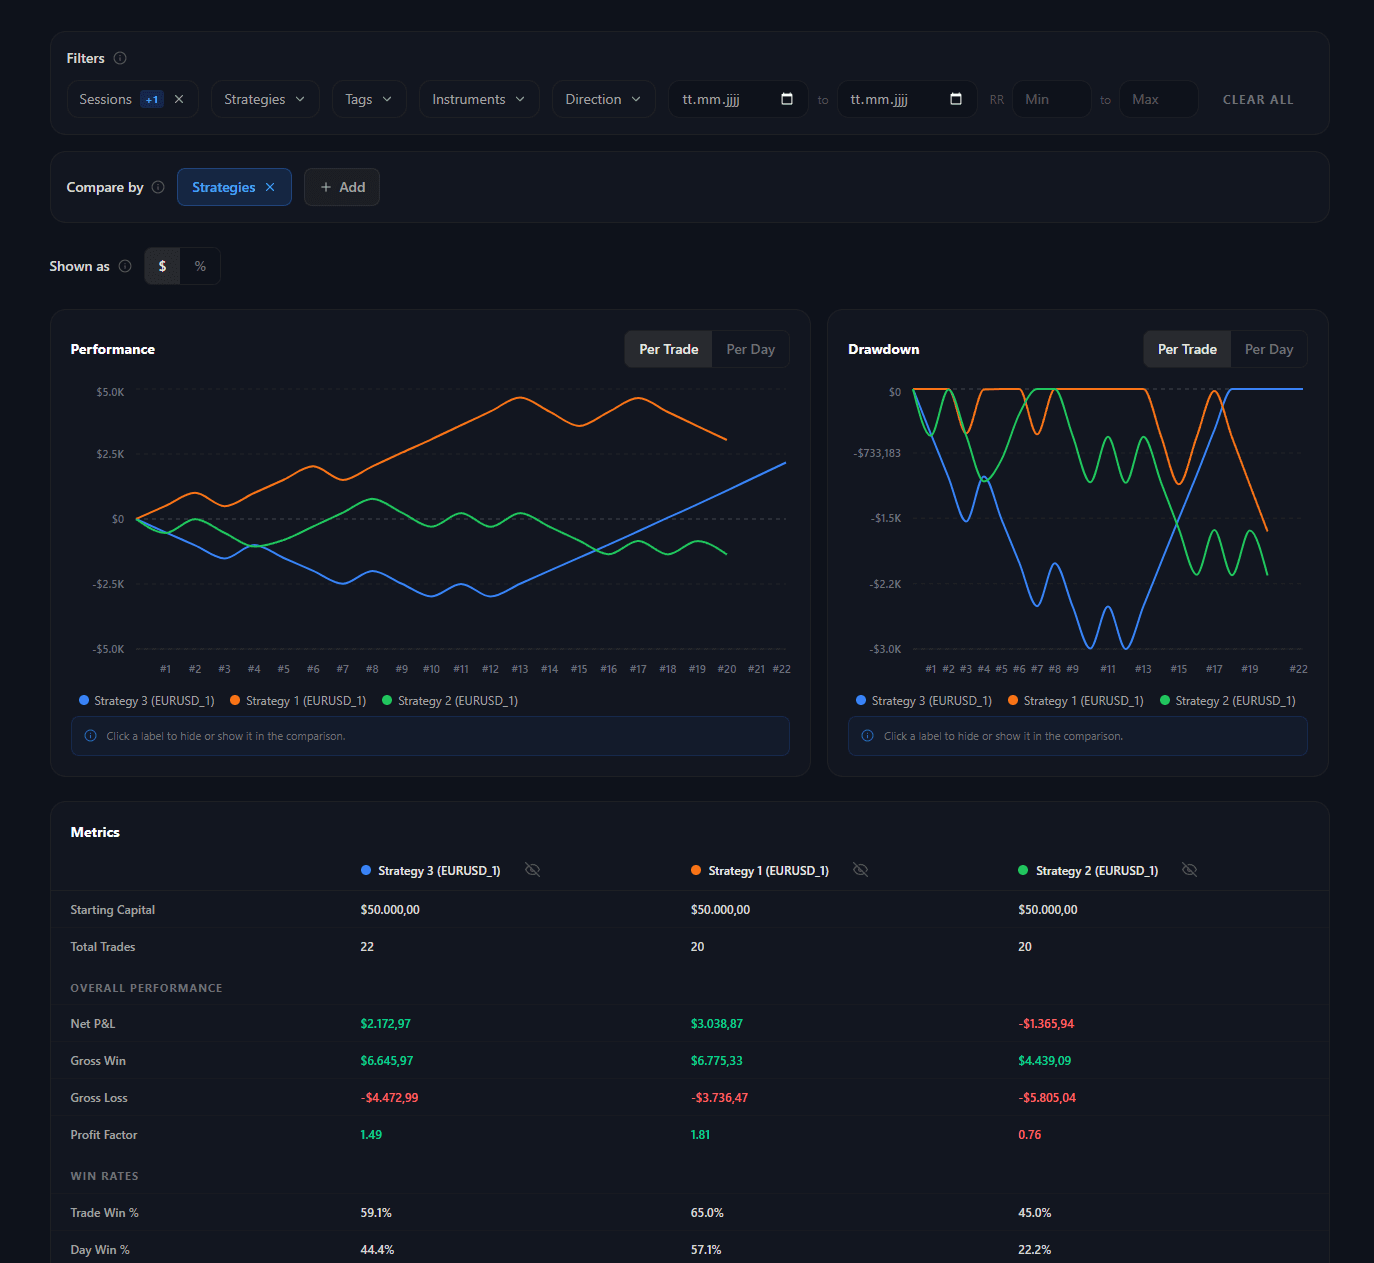Click the Strategy 1 header in Metrics
Screen dimensions: 1374x1263
click(768, 871)
